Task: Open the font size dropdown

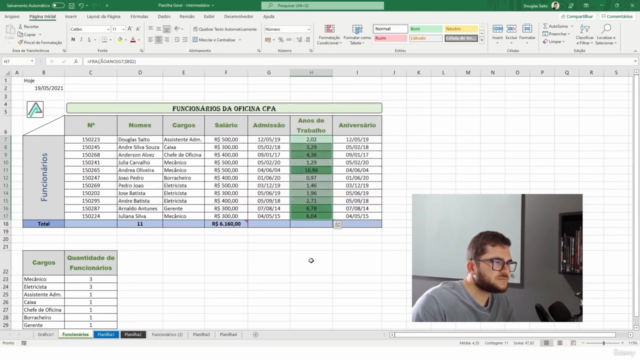Action: click(123, 29)
